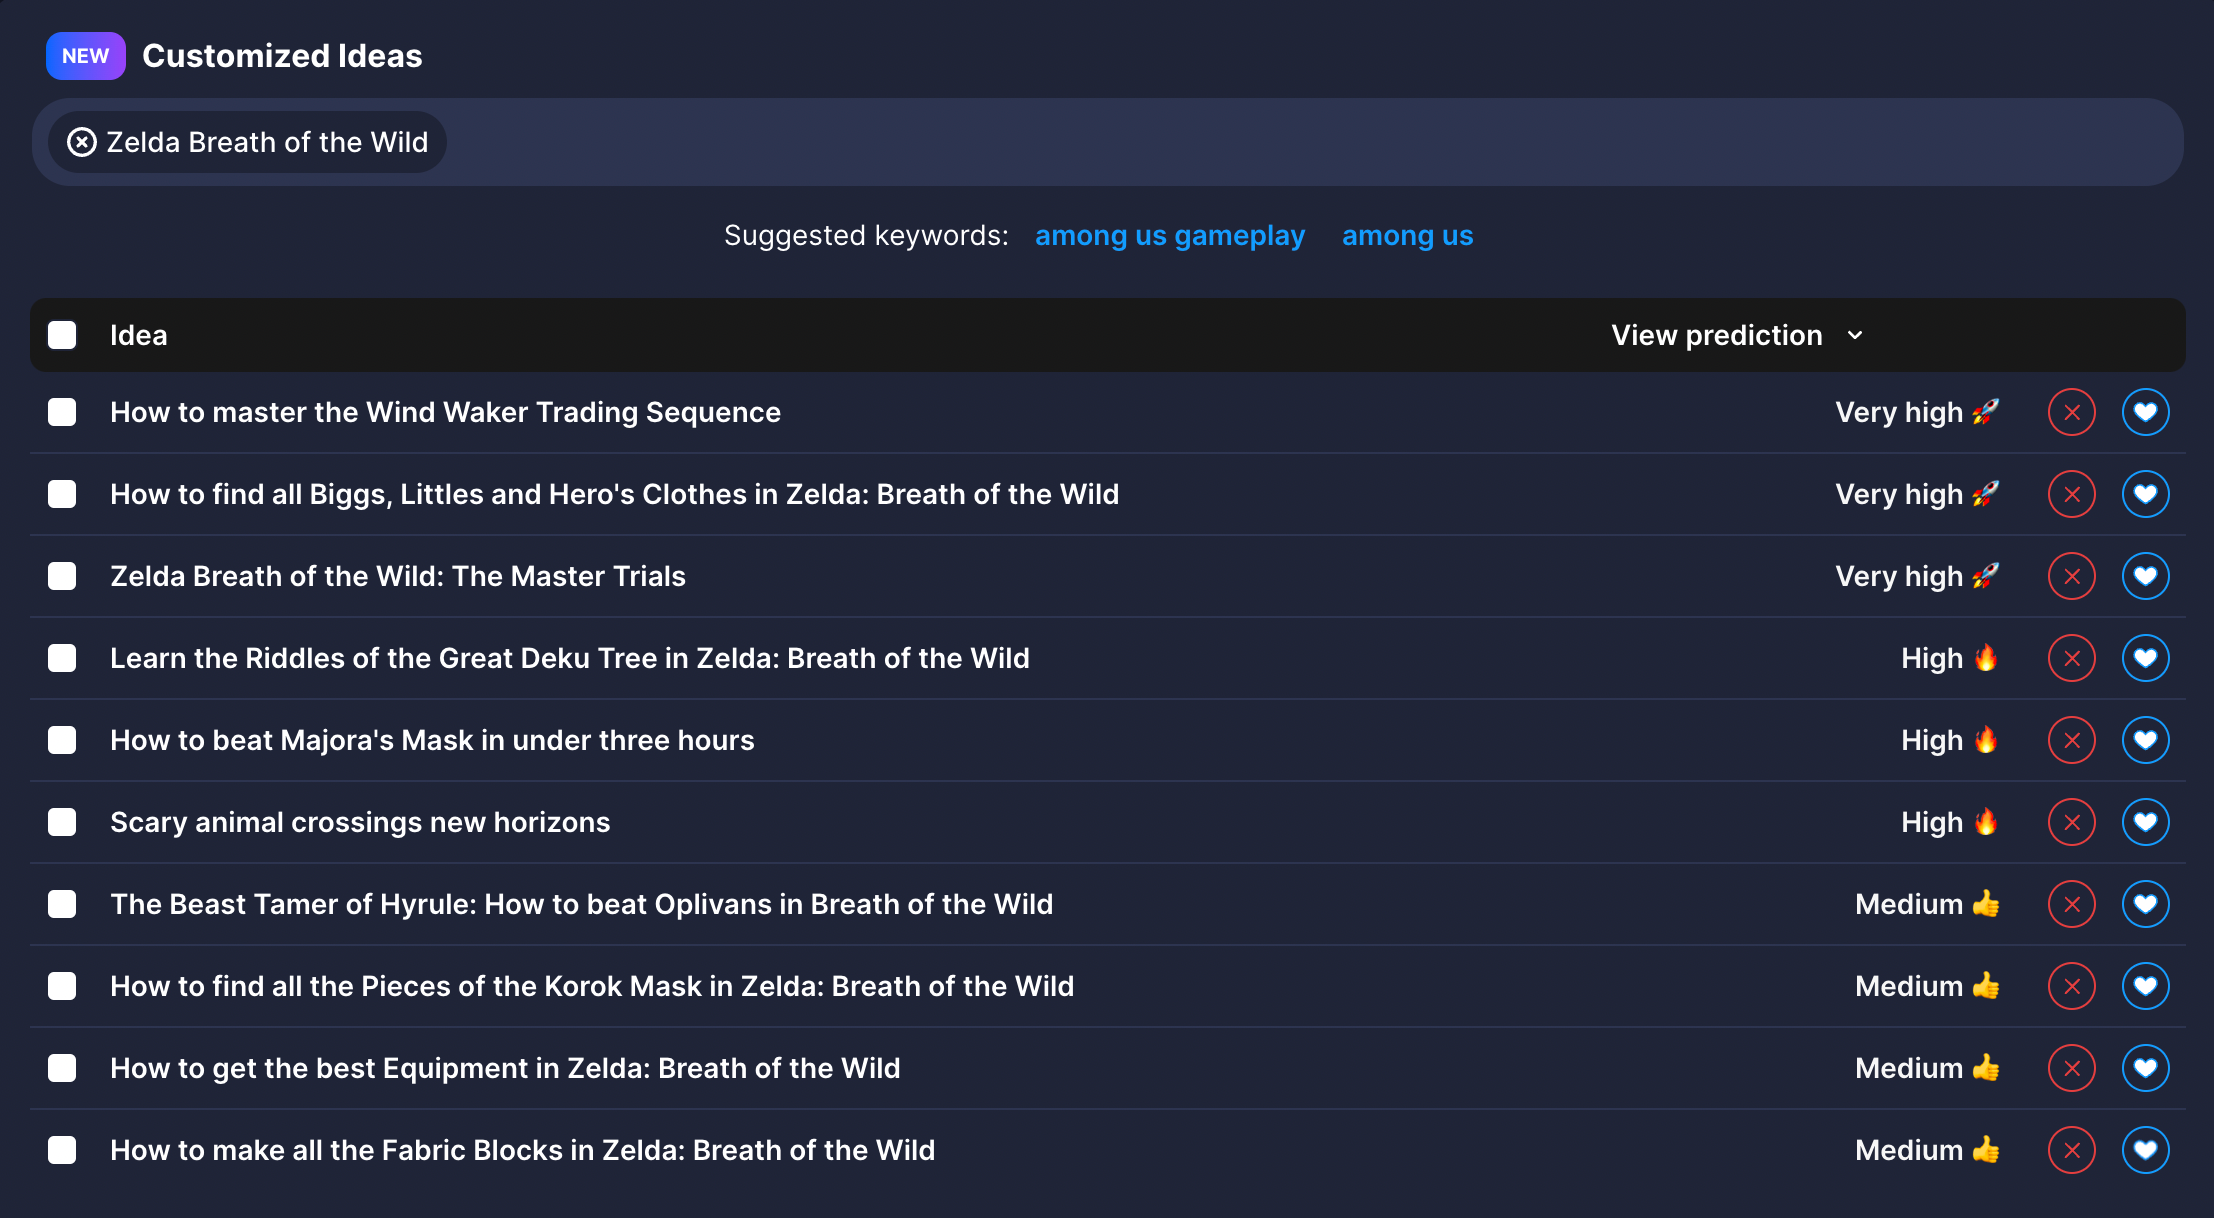
Task: Add suggested keyword among us gameplay
Action: [1170, 236]
